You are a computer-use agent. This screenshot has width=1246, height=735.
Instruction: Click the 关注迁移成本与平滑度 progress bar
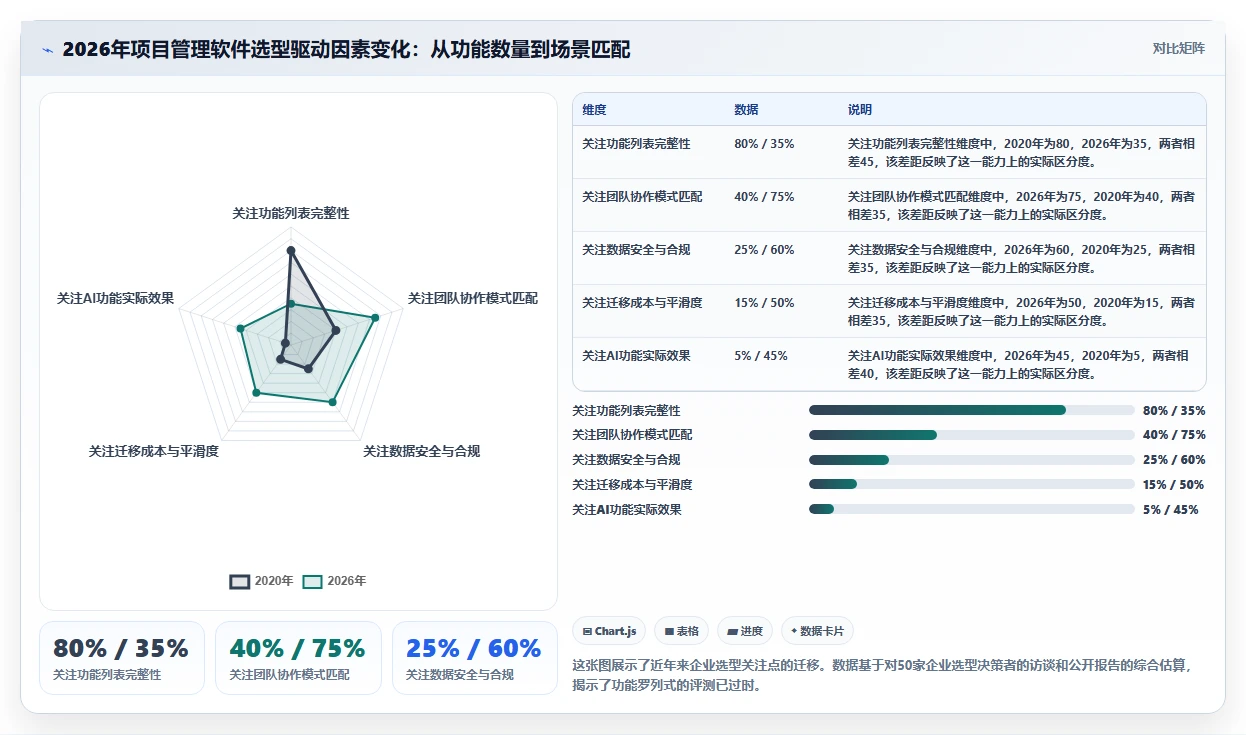972,484
